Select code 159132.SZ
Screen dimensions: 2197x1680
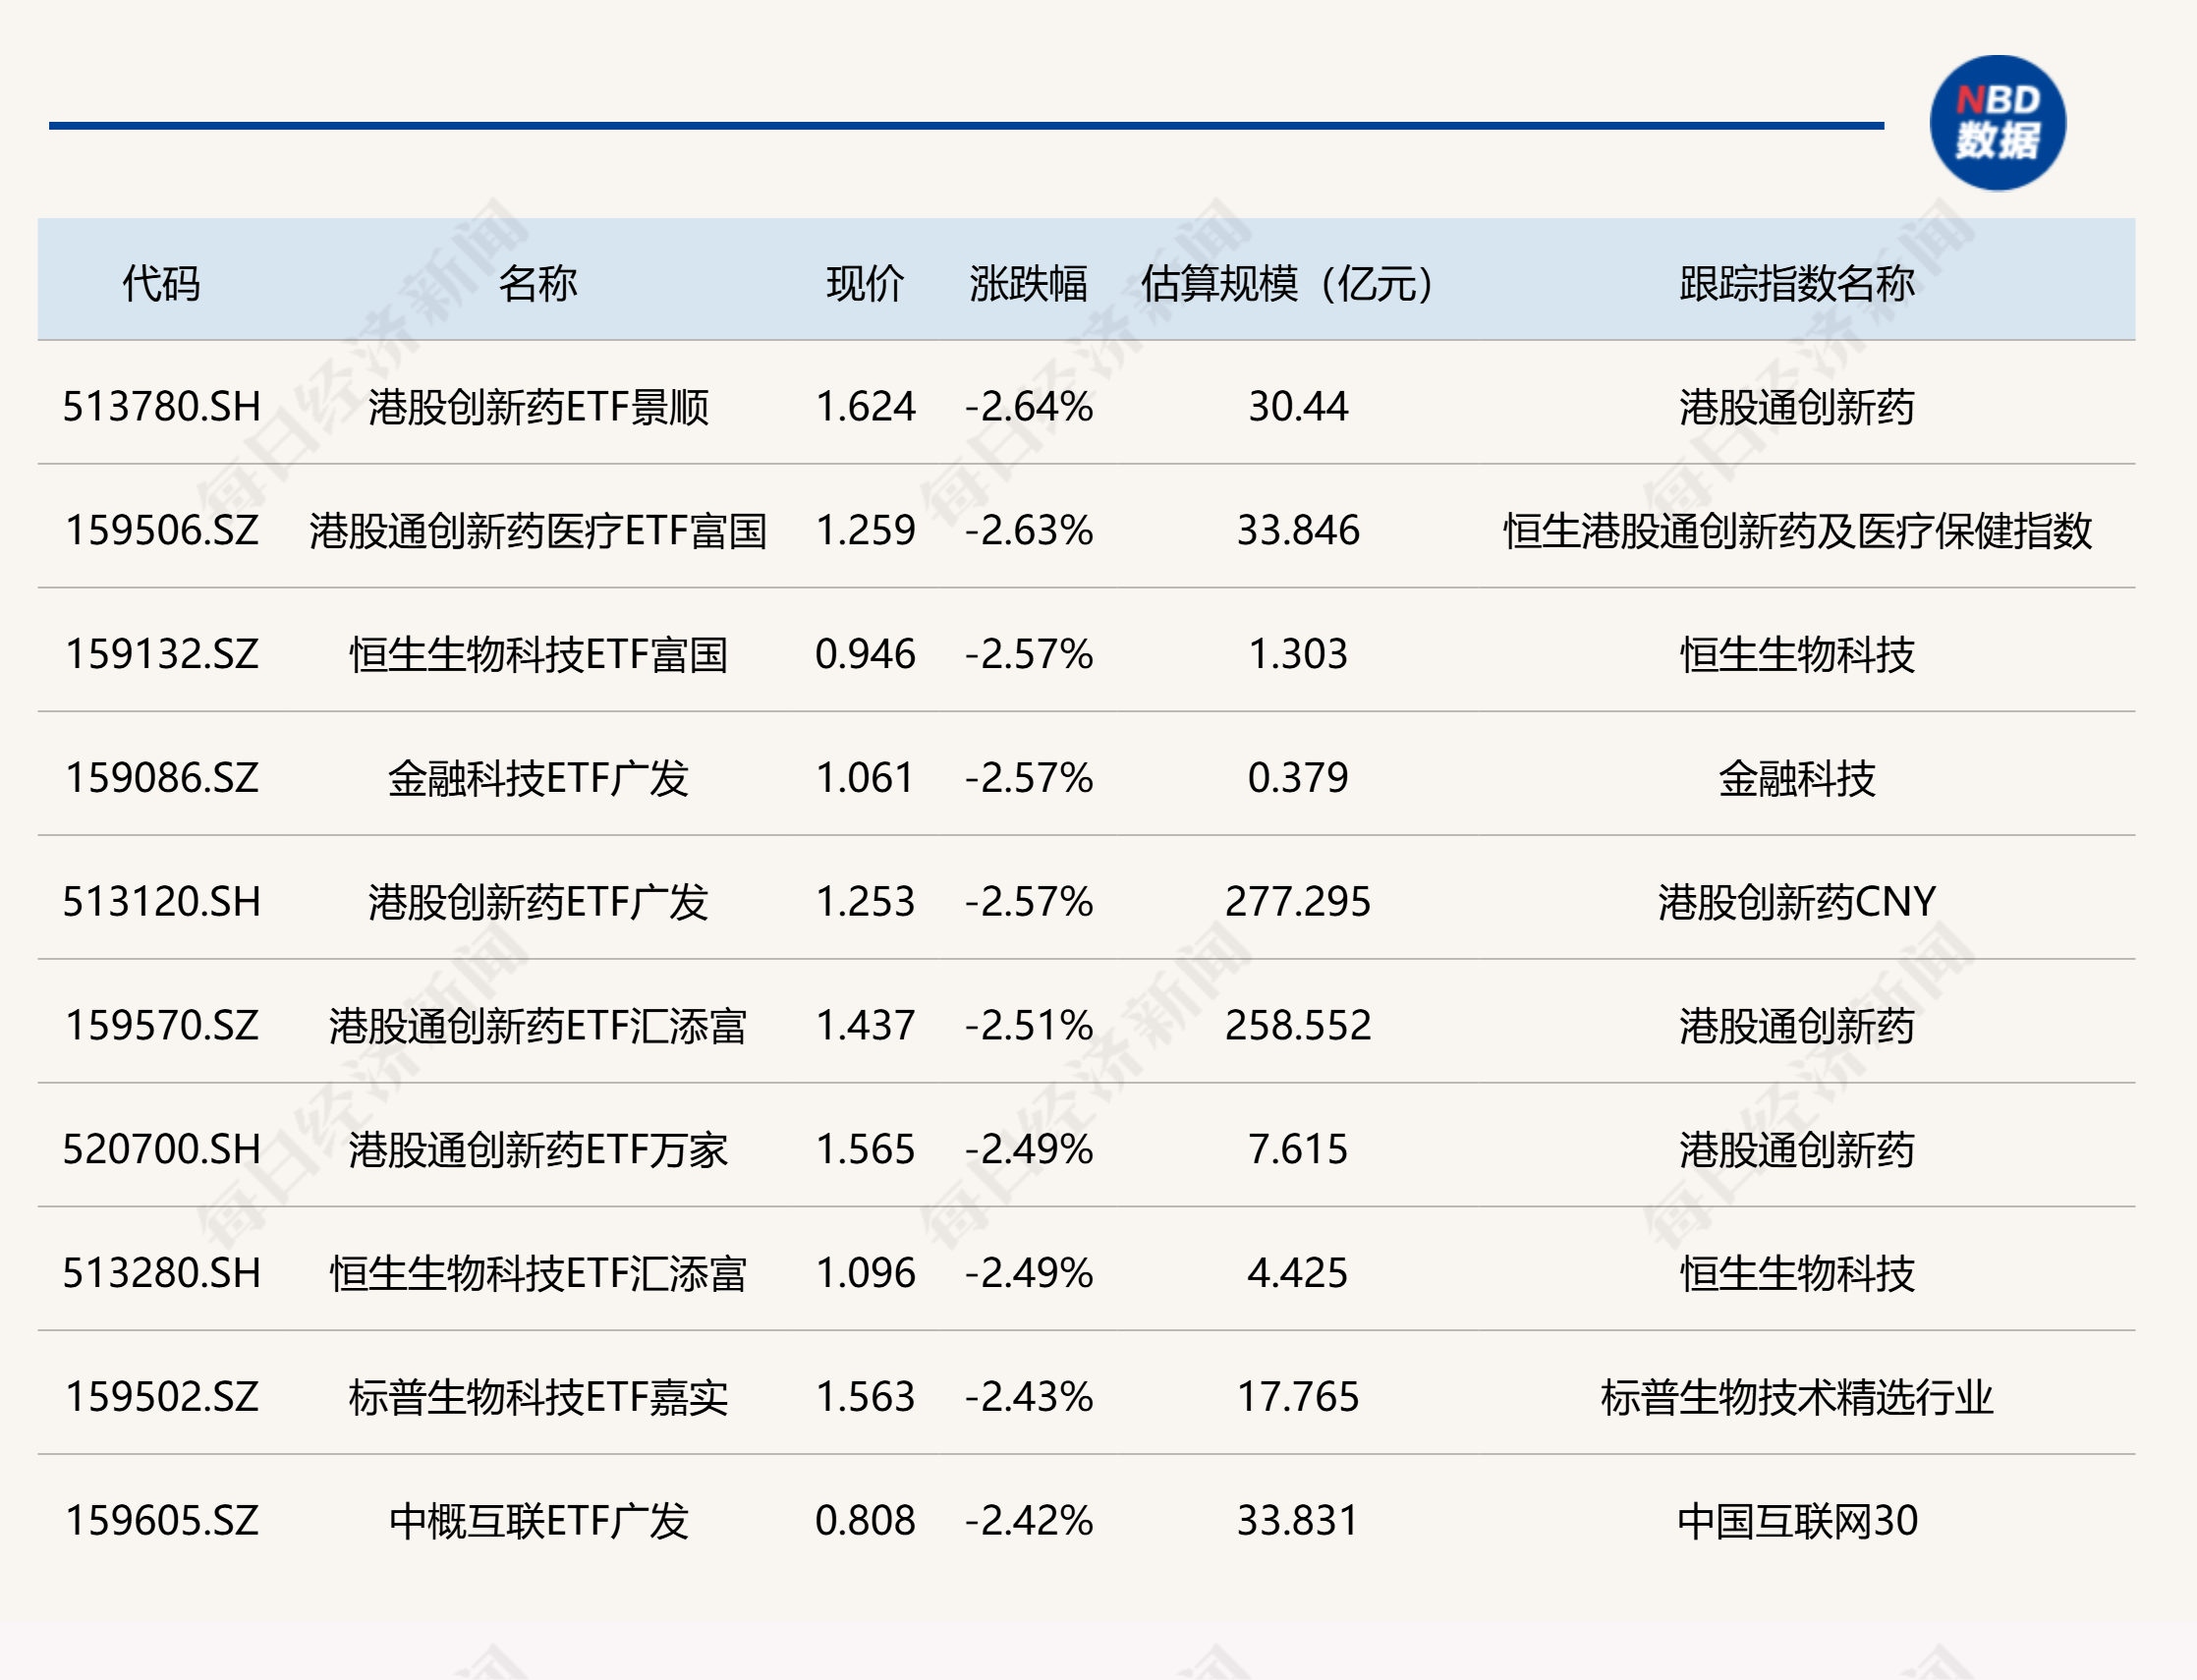(161, 655)
